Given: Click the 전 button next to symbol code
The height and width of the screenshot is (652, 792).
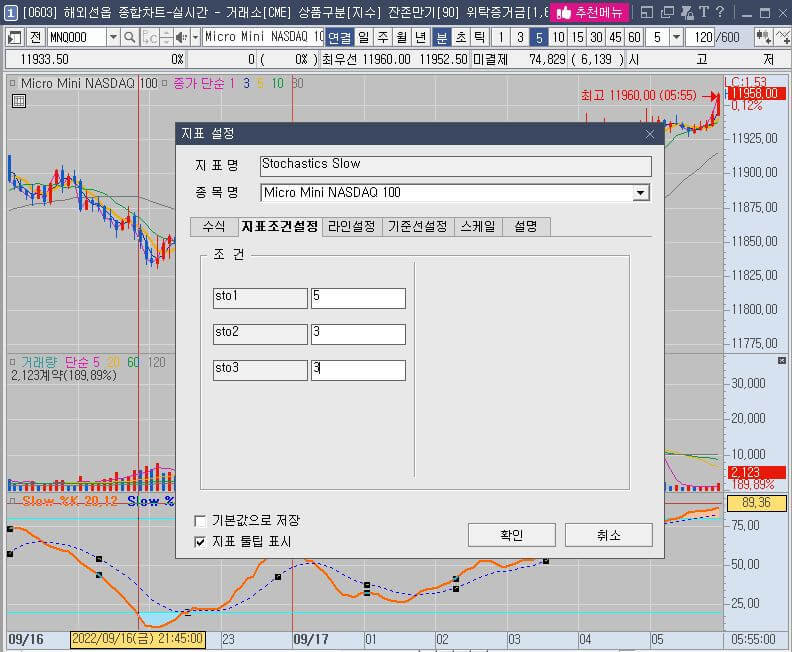Looking at the screenshot, I should [x=35, y=37].
